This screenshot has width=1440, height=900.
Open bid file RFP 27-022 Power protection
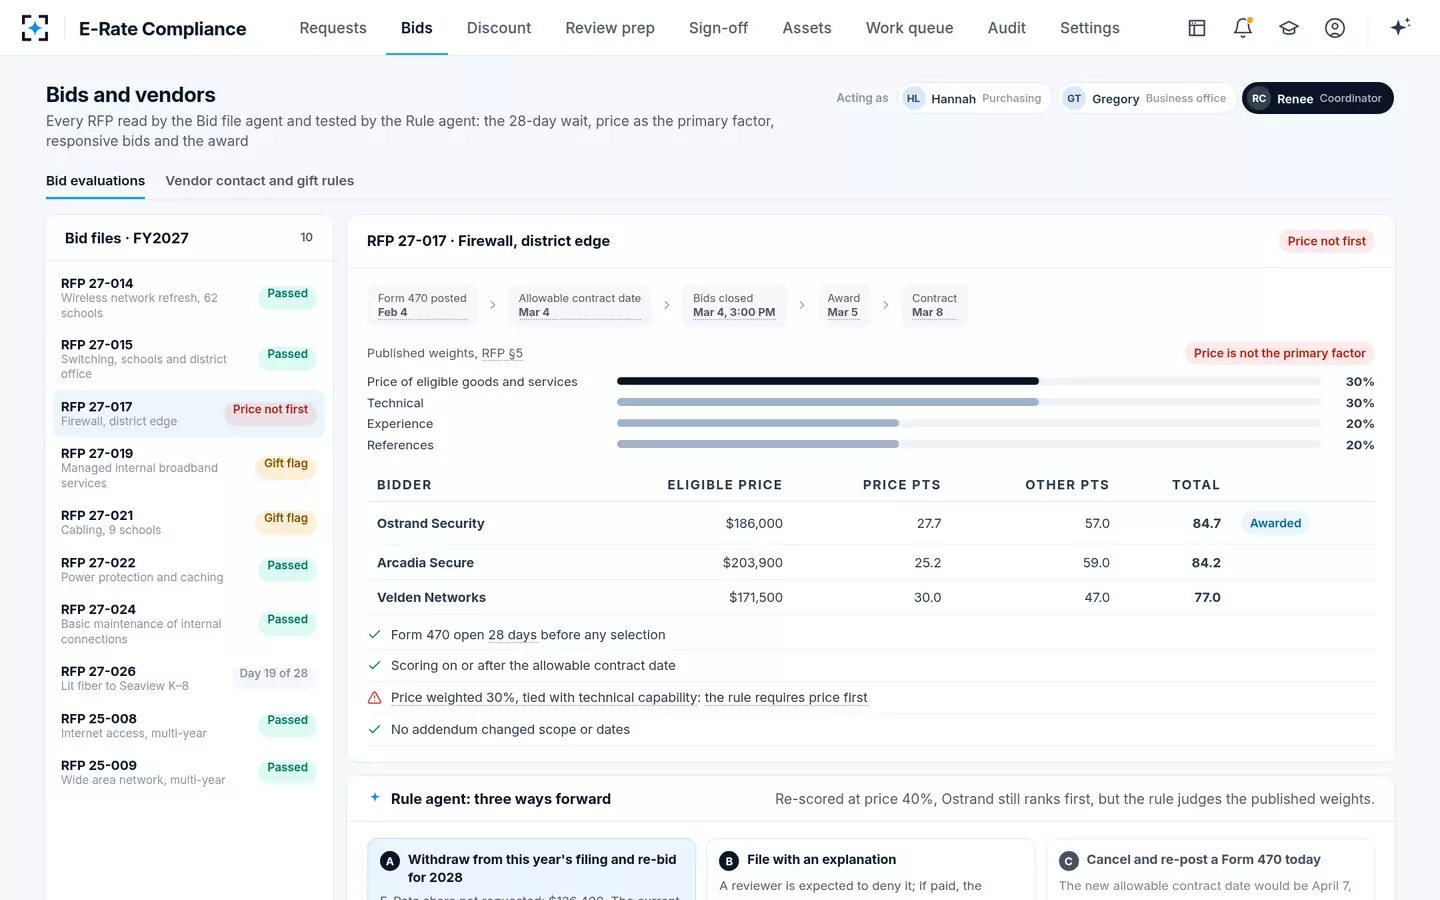(189, 569)
